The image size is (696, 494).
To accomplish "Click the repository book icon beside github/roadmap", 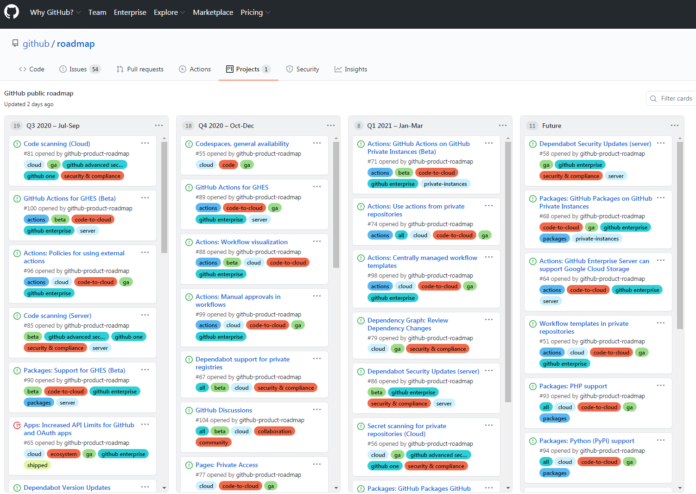I will tap(14, 44).
